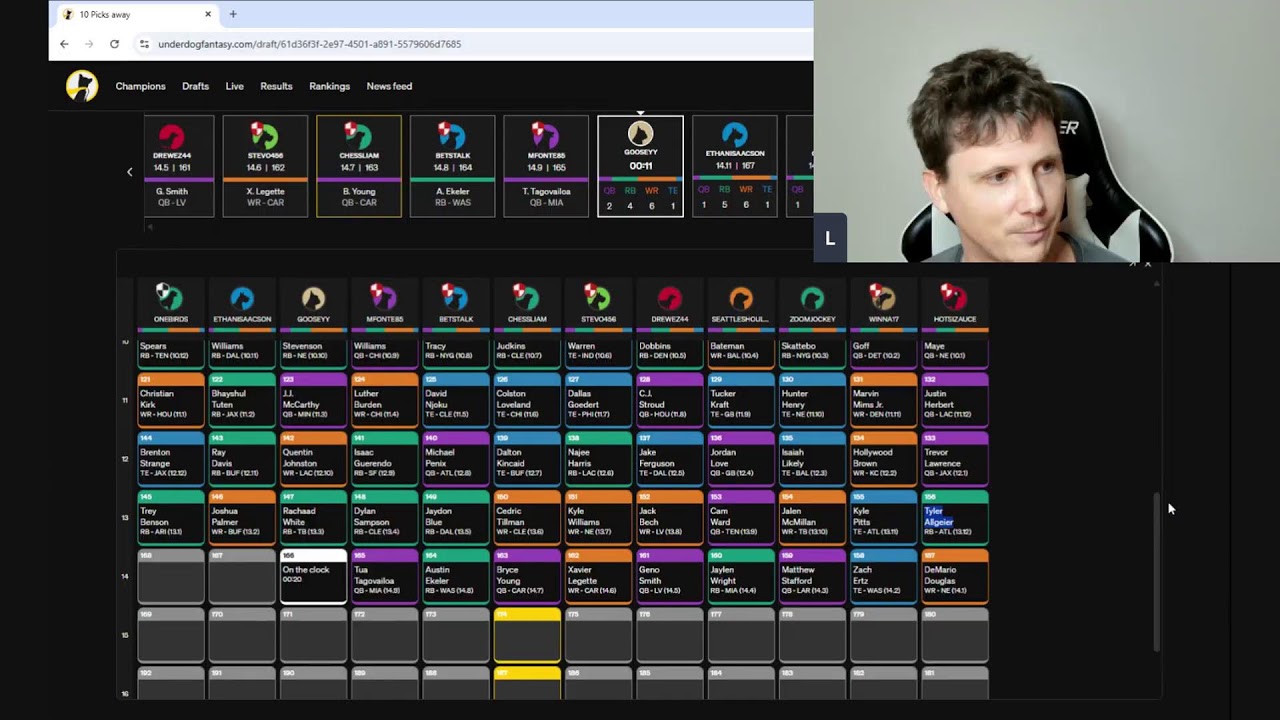Click the Underdog Fantasy logo icon
Image resolution: width=1280 pixels, height=720 pixels.
[x=82, y=86]
